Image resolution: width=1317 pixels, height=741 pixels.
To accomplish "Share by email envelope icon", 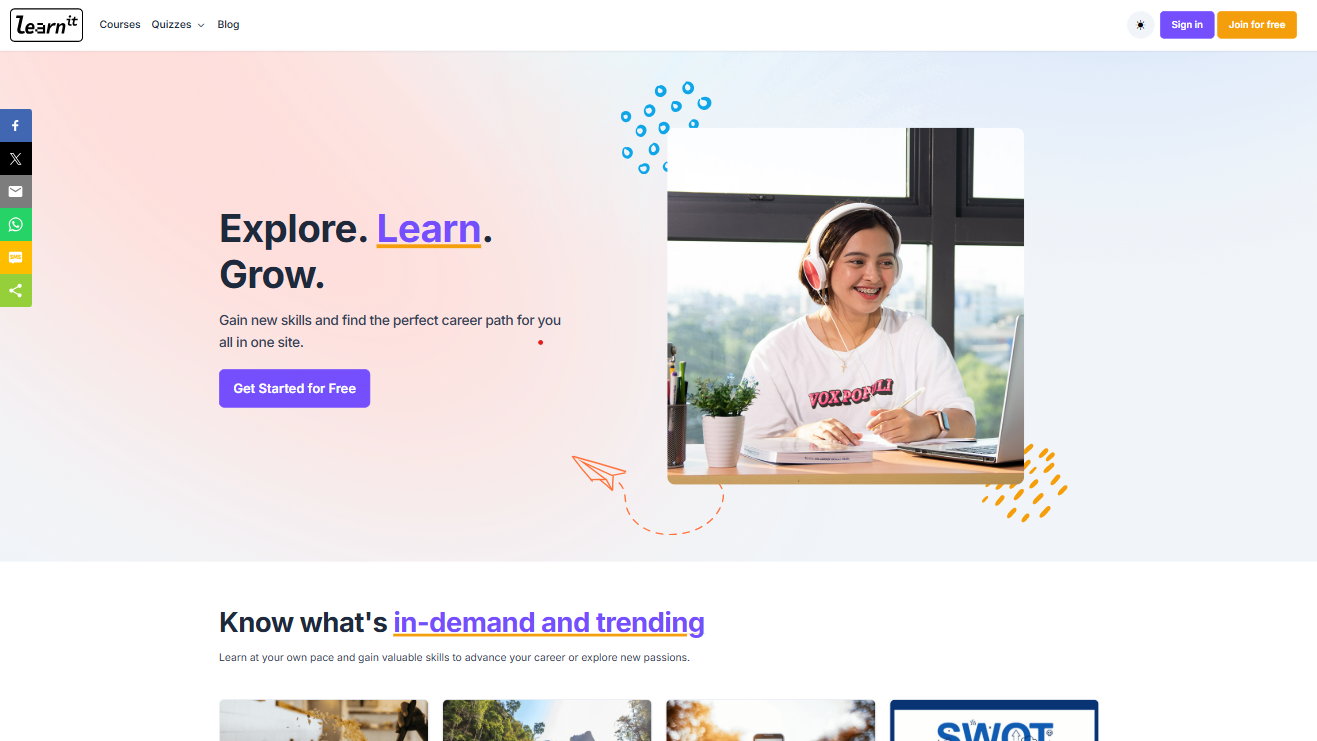I will tap(16, 192).
